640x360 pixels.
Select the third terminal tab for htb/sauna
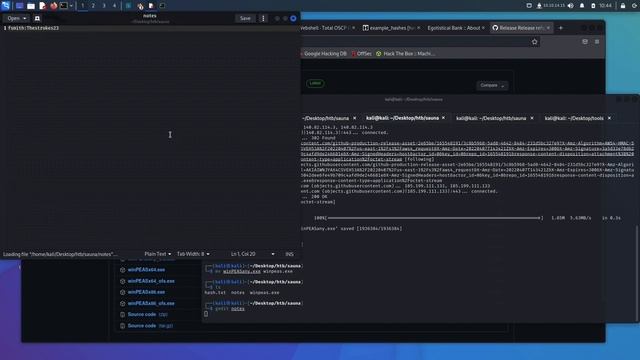[x=491, y=118]
